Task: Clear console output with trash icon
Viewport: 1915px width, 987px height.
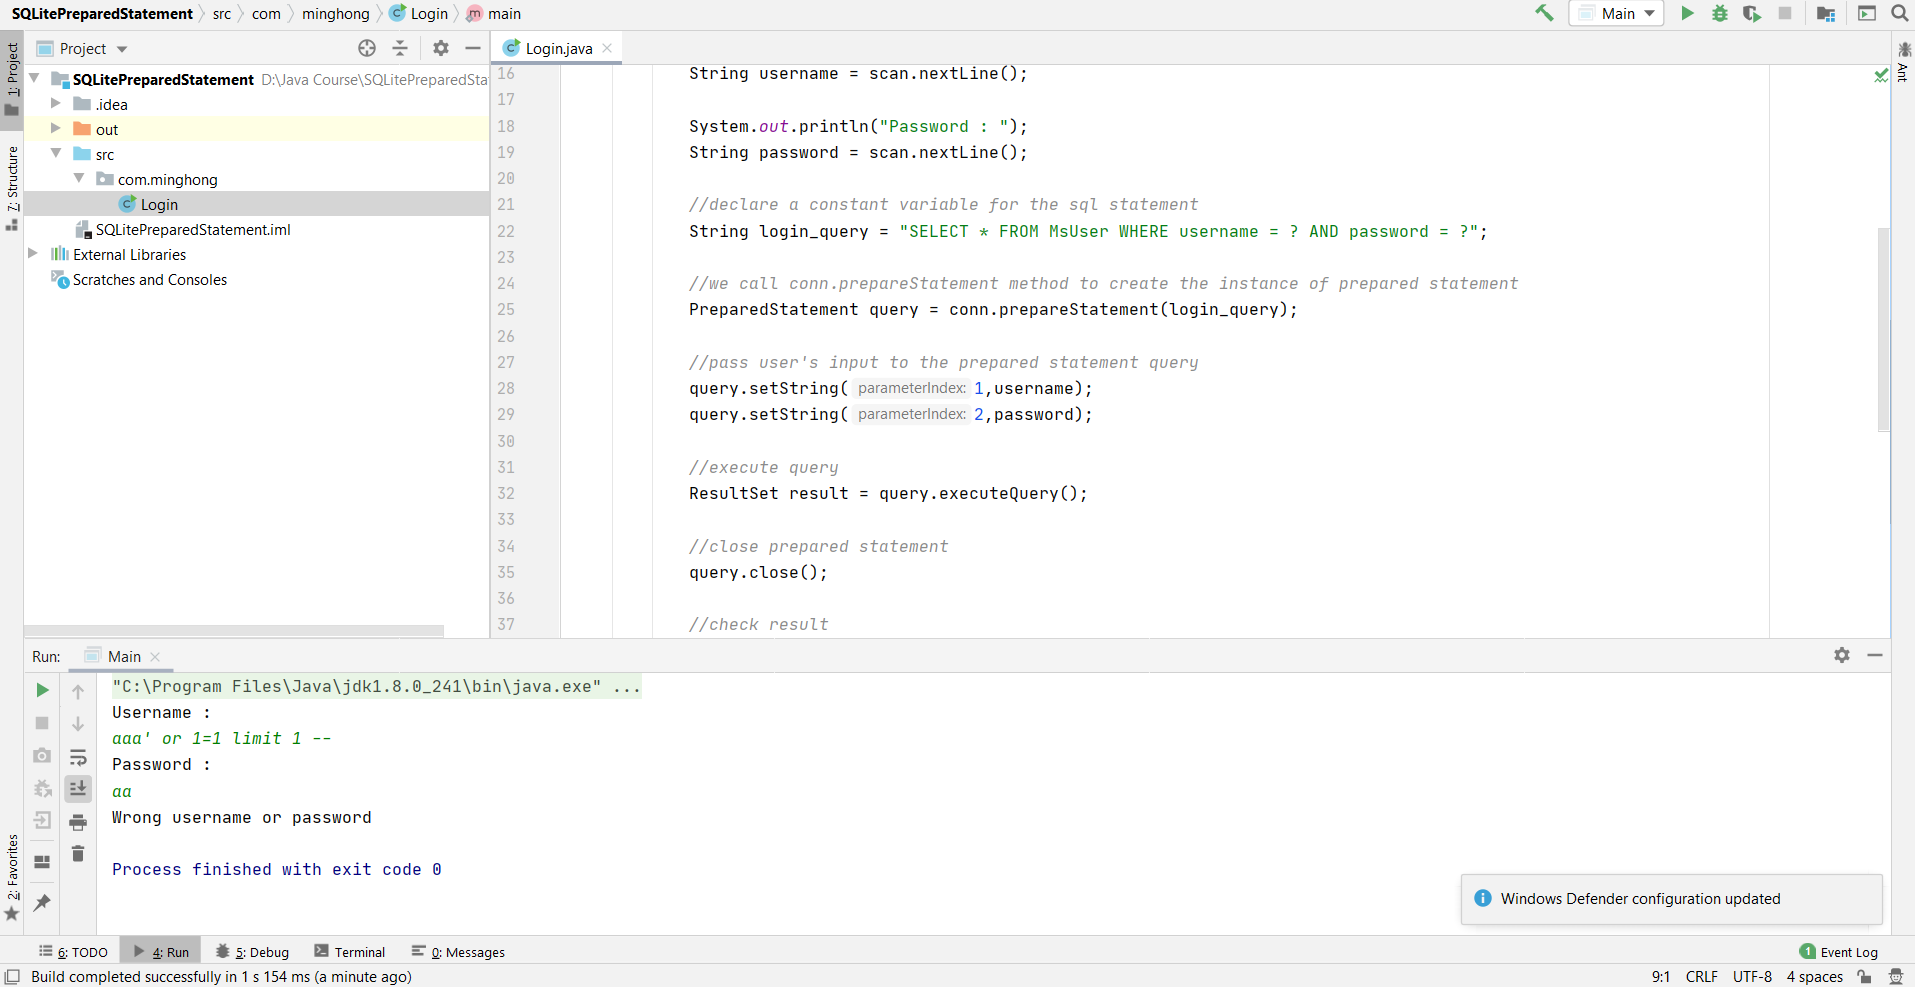Action: [78, 853]
